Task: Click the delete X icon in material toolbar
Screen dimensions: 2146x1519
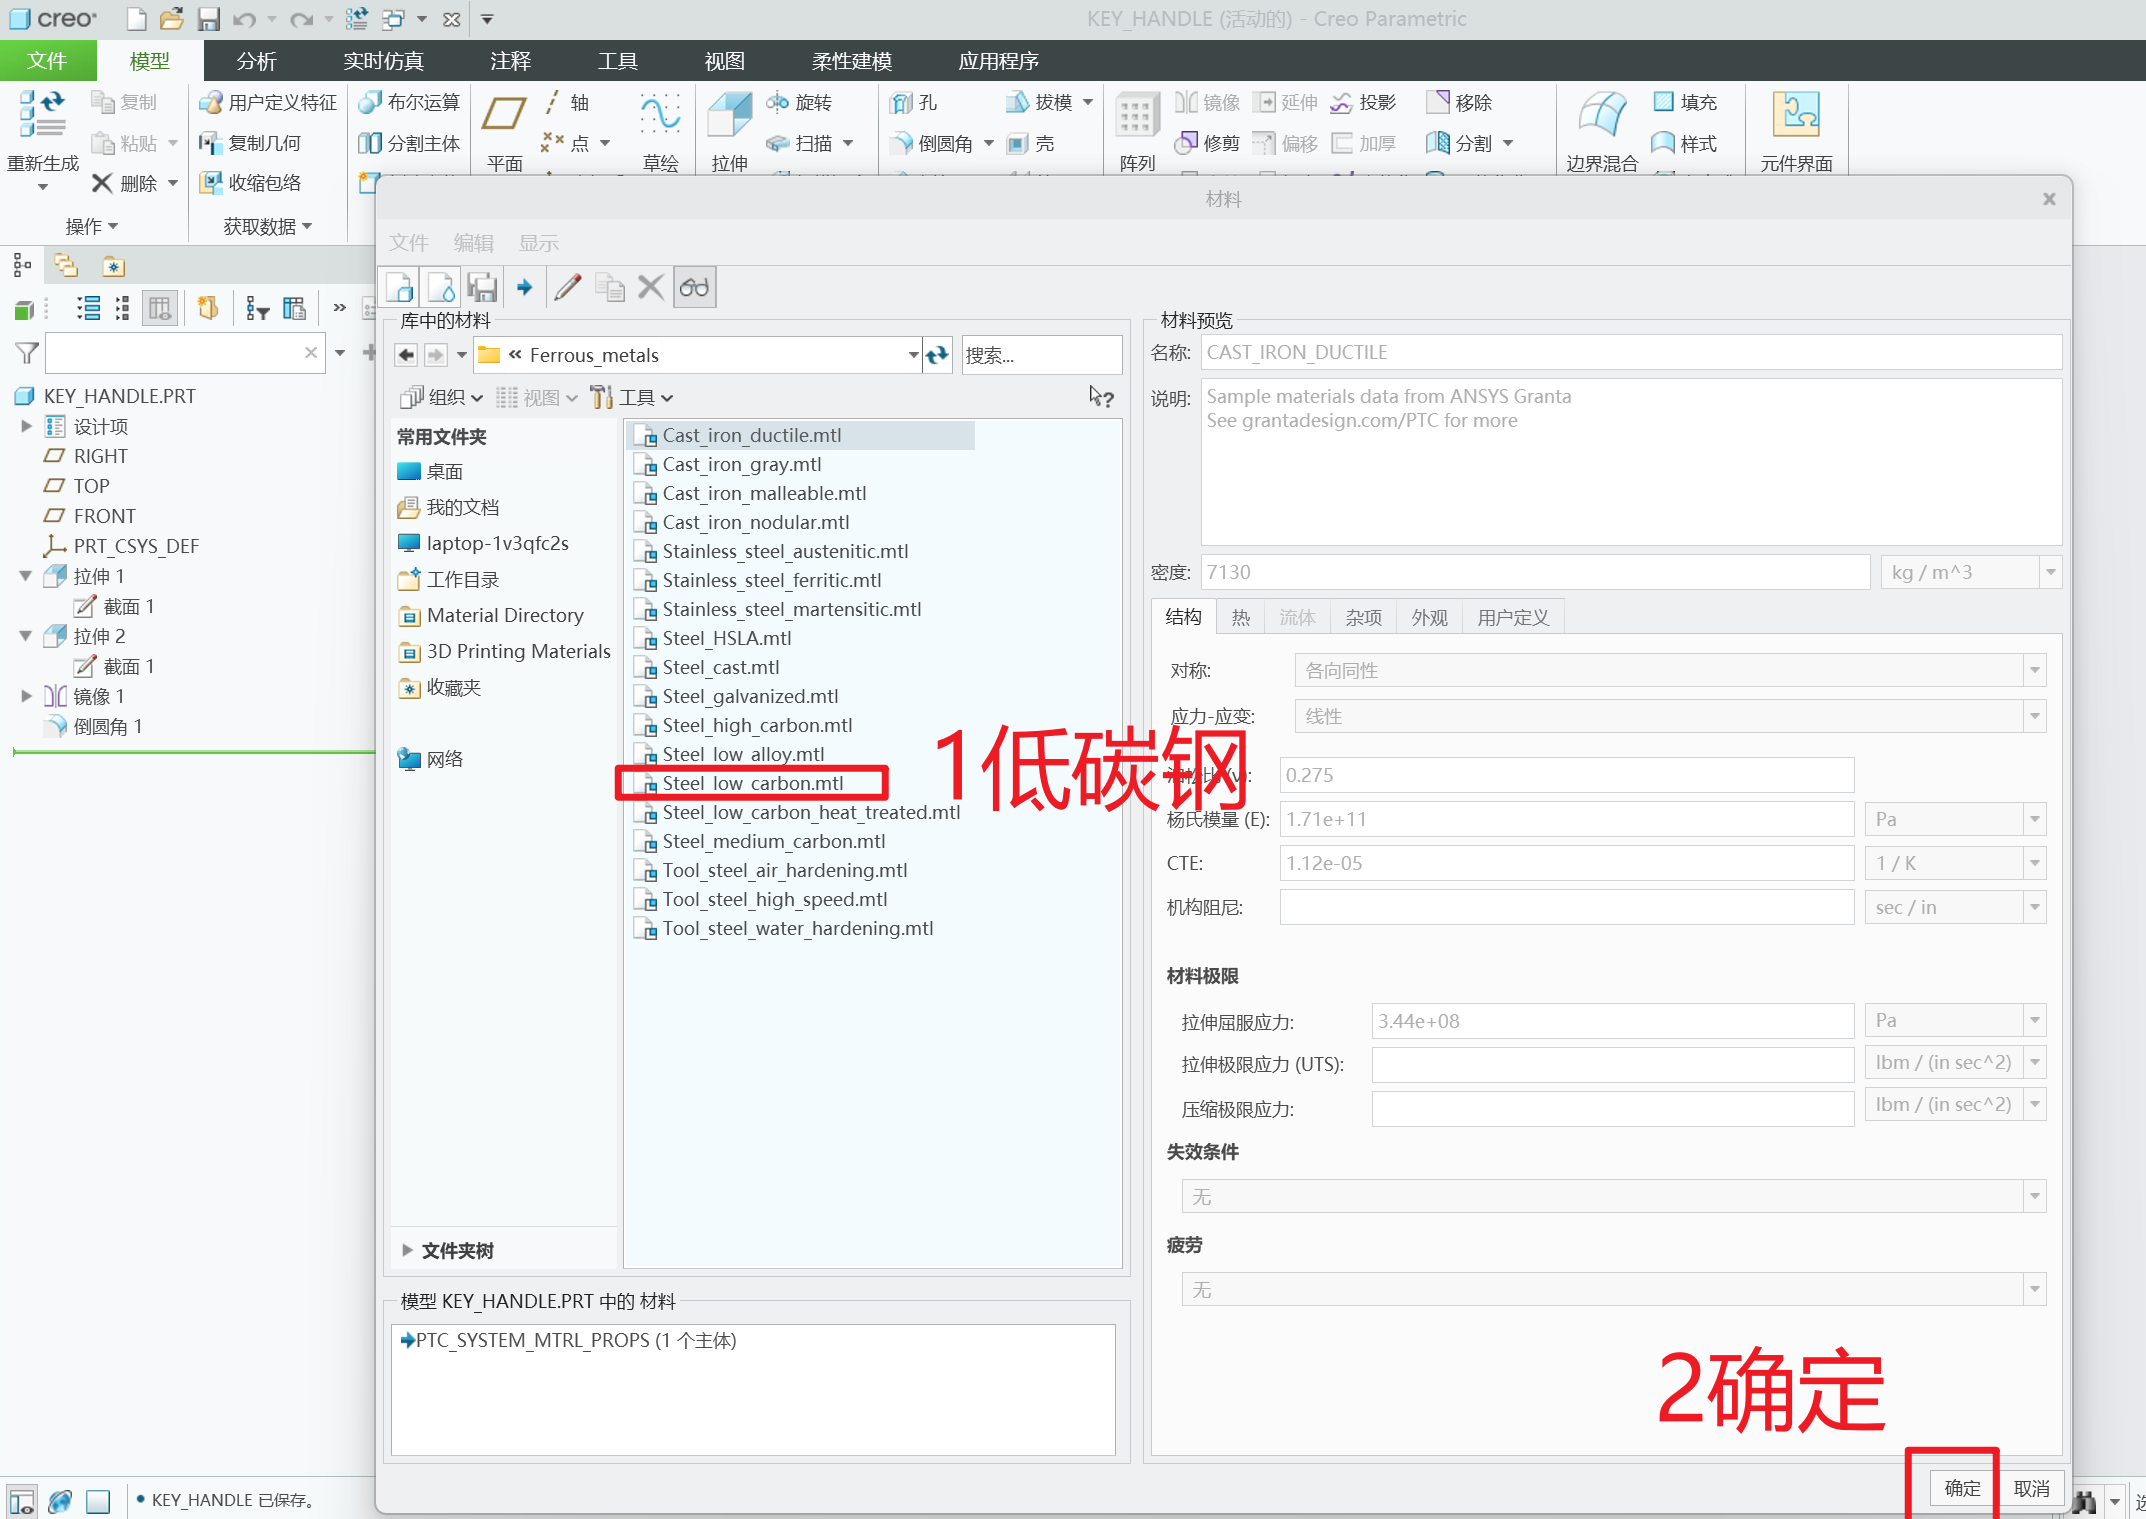Action: point(650,288)
